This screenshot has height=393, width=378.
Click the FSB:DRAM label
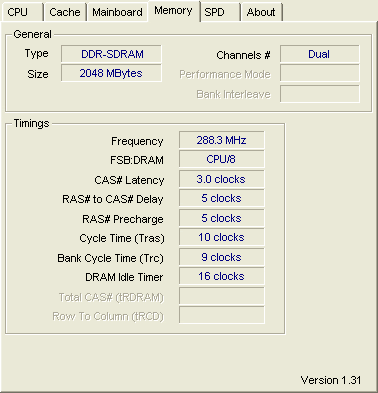coord(137,160)
